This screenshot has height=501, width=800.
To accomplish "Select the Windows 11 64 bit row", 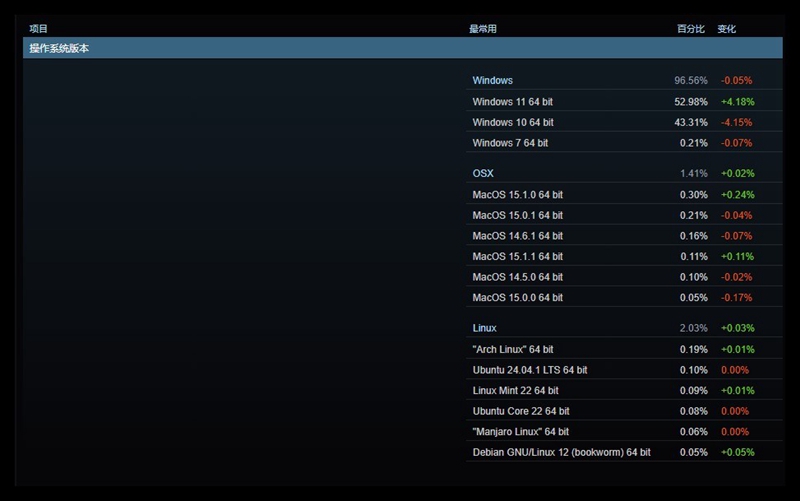I will pyautogui.click(x=624, y=102).
